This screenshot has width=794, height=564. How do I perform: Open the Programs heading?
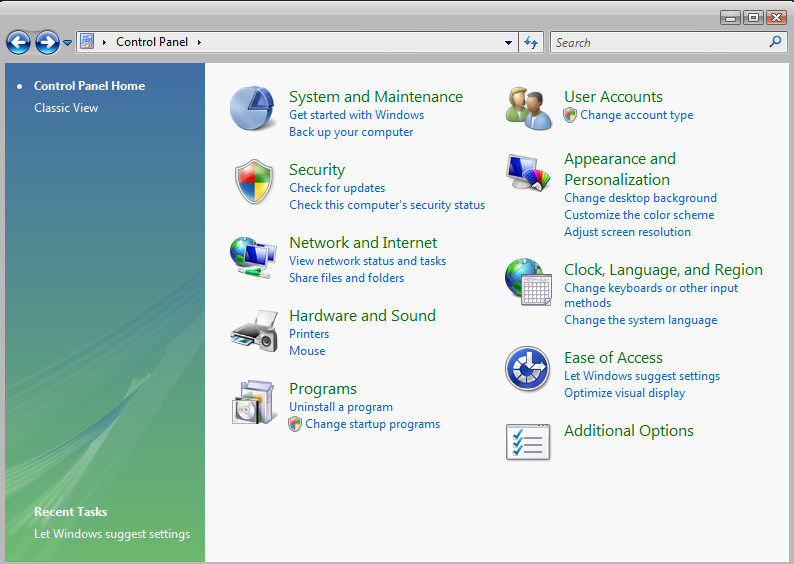pos(323,389)
